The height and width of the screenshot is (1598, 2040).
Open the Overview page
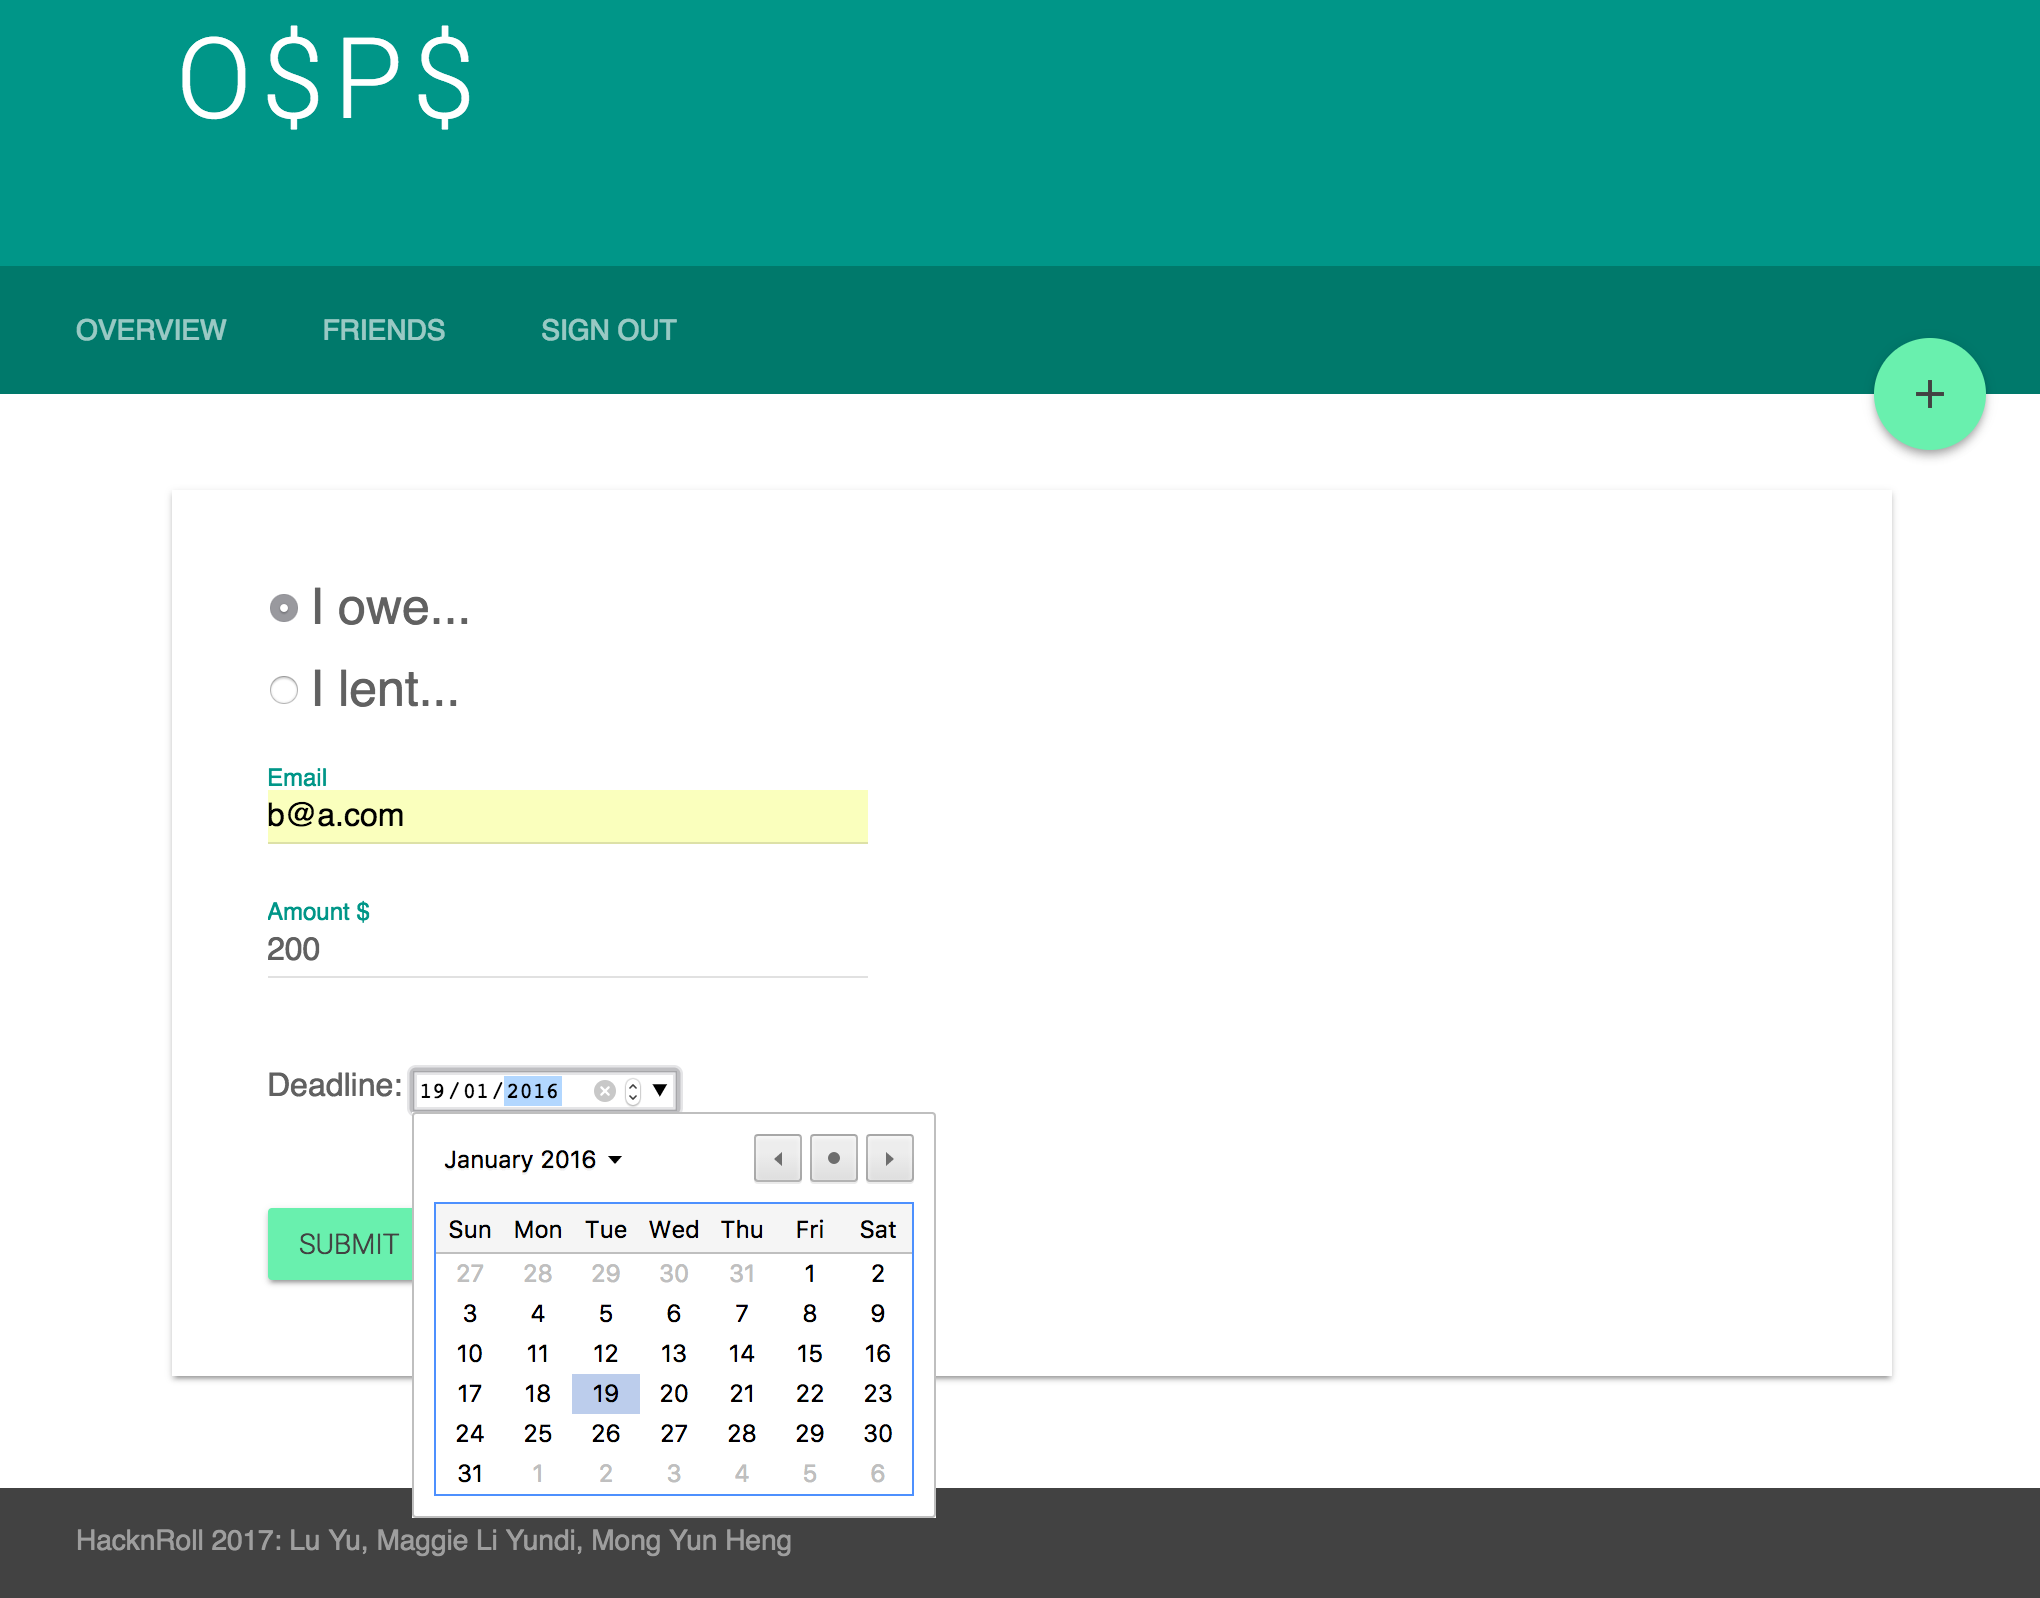click(x=151, y=330)
